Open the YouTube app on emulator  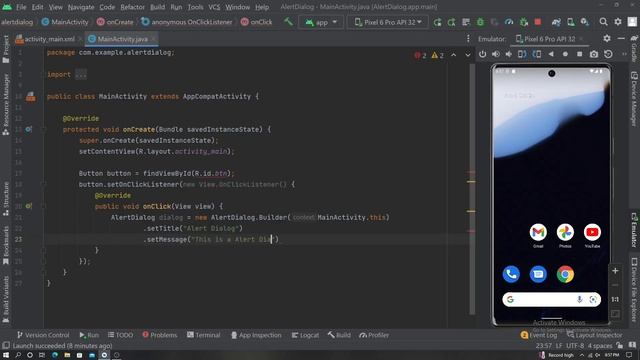click(x=592, y=235)
